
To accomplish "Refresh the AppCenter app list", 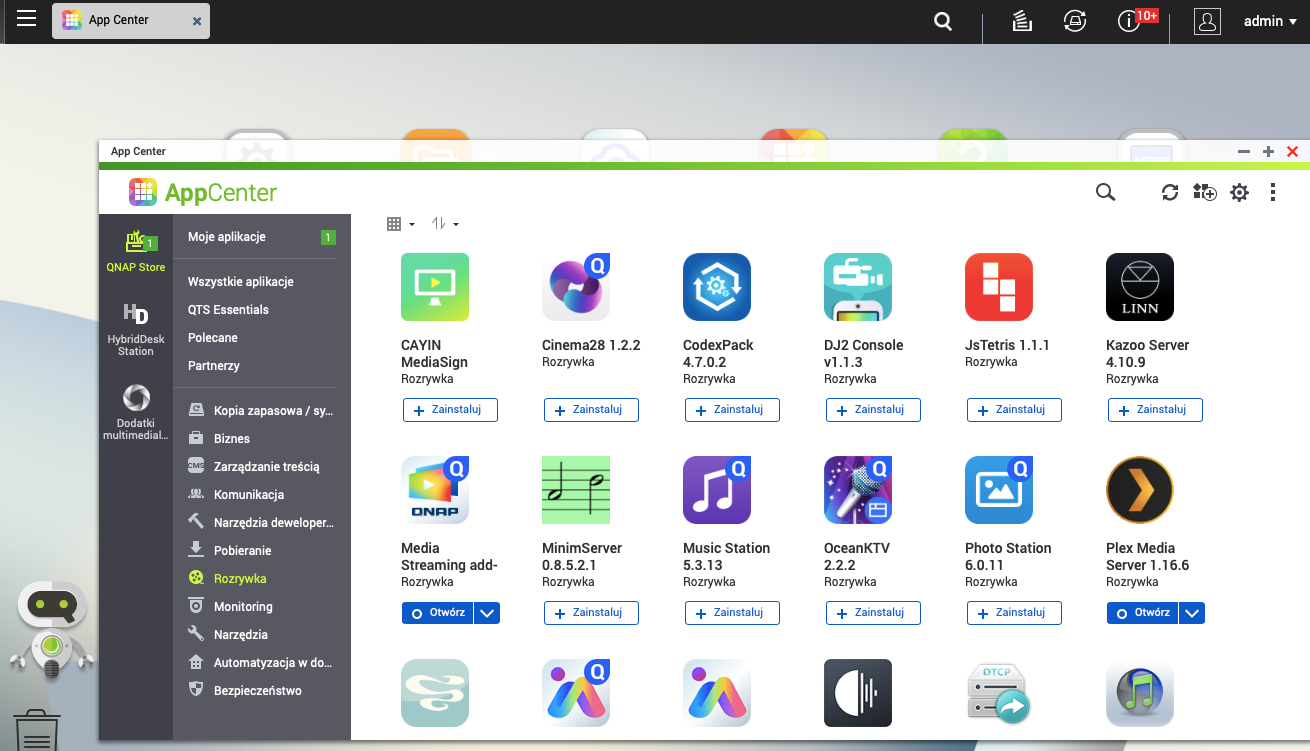I will click(1170, 192).
